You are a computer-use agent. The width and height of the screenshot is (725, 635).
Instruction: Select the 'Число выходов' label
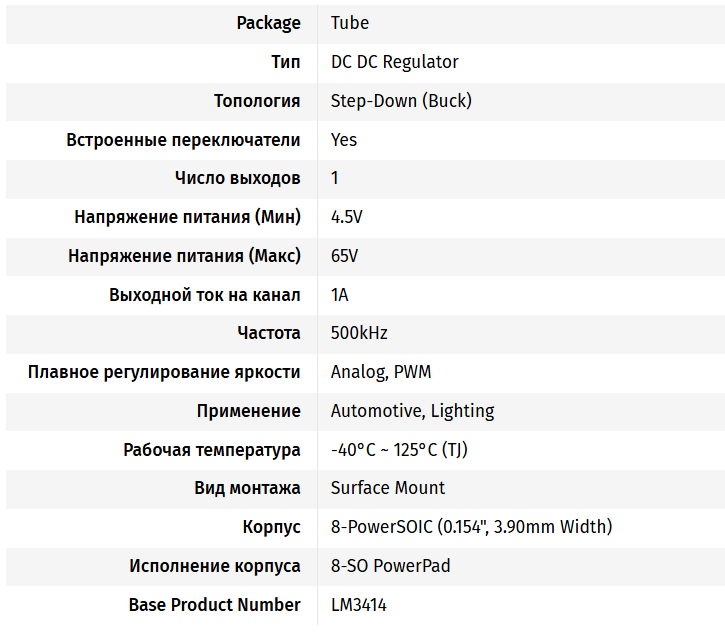(237, 178)
